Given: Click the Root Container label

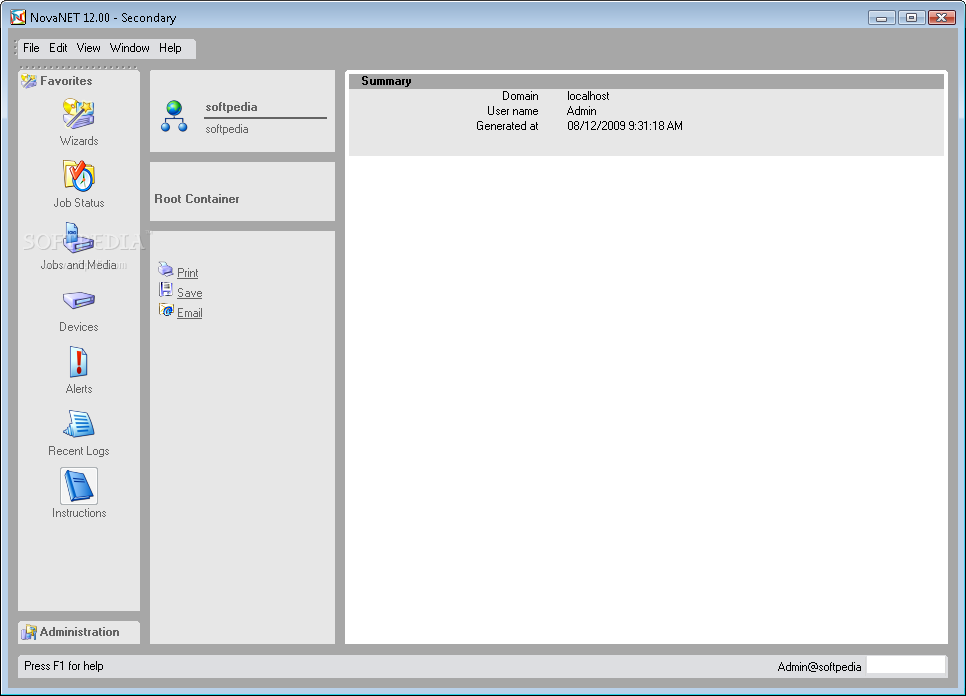Looking at the screenshot, I should 197,199.
